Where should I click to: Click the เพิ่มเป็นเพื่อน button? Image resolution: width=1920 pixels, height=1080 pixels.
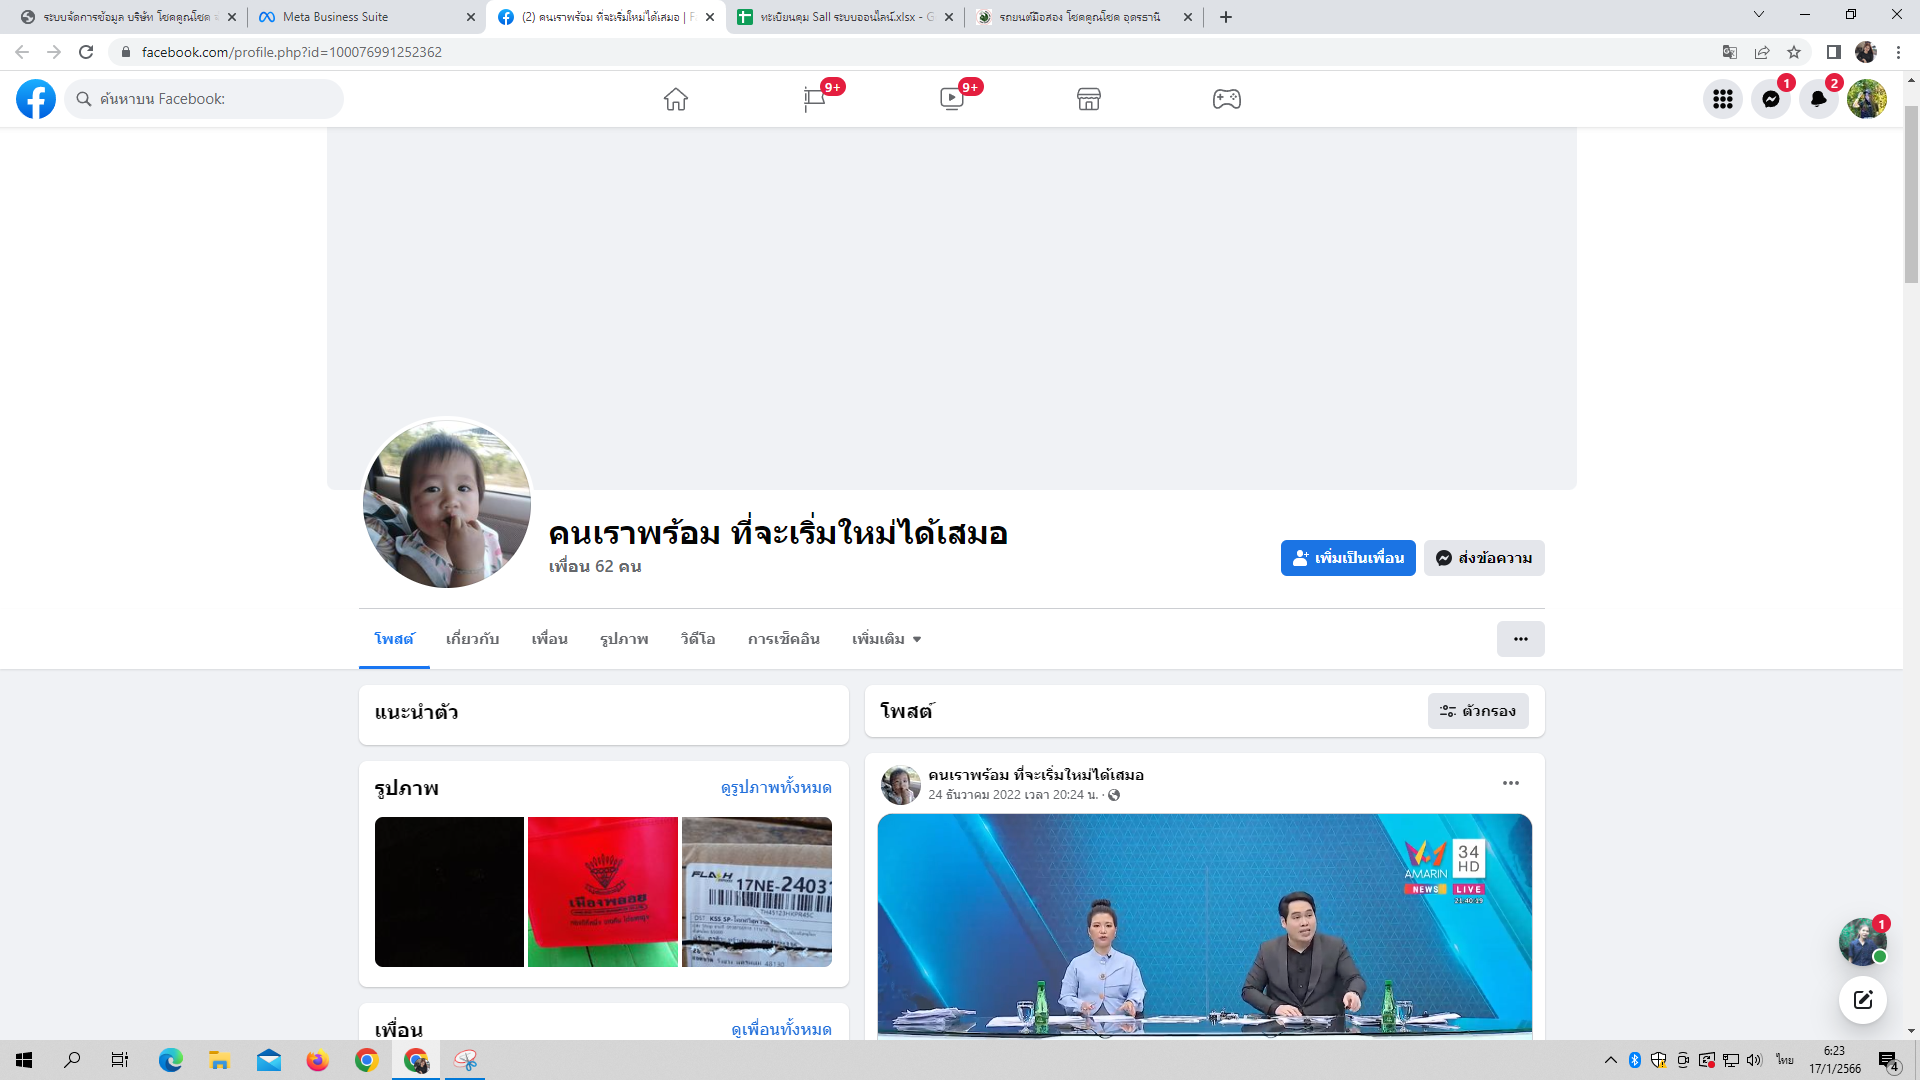(x=1347, y=558)
